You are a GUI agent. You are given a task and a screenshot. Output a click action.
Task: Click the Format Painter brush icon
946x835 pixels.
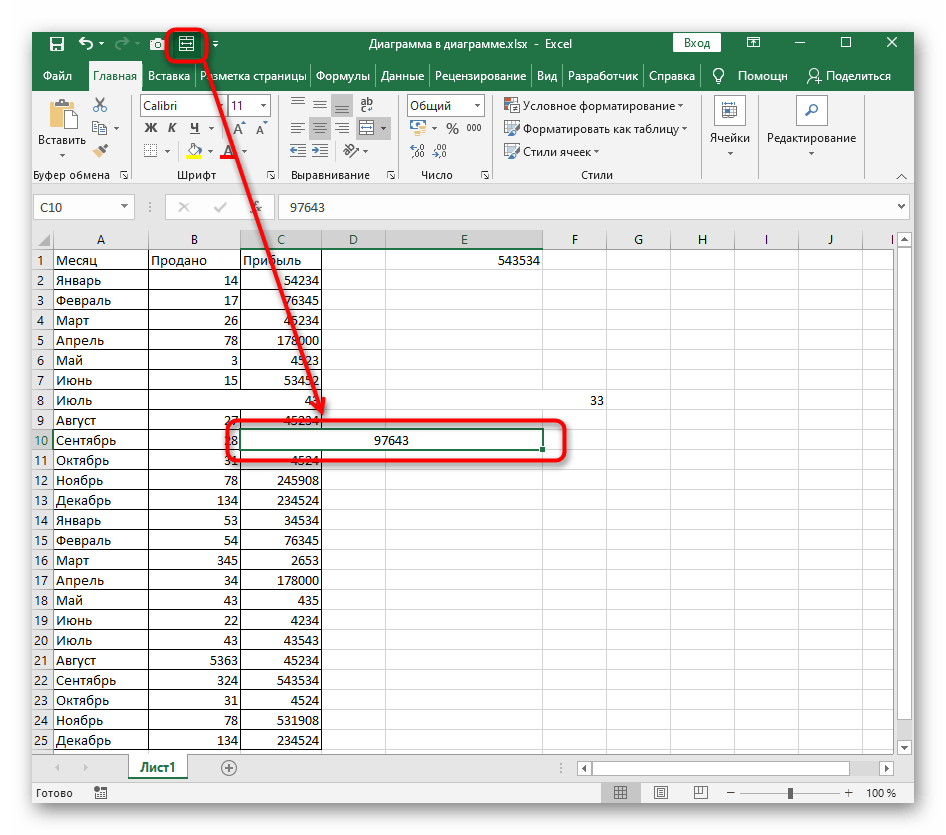[x=100, y=151]
